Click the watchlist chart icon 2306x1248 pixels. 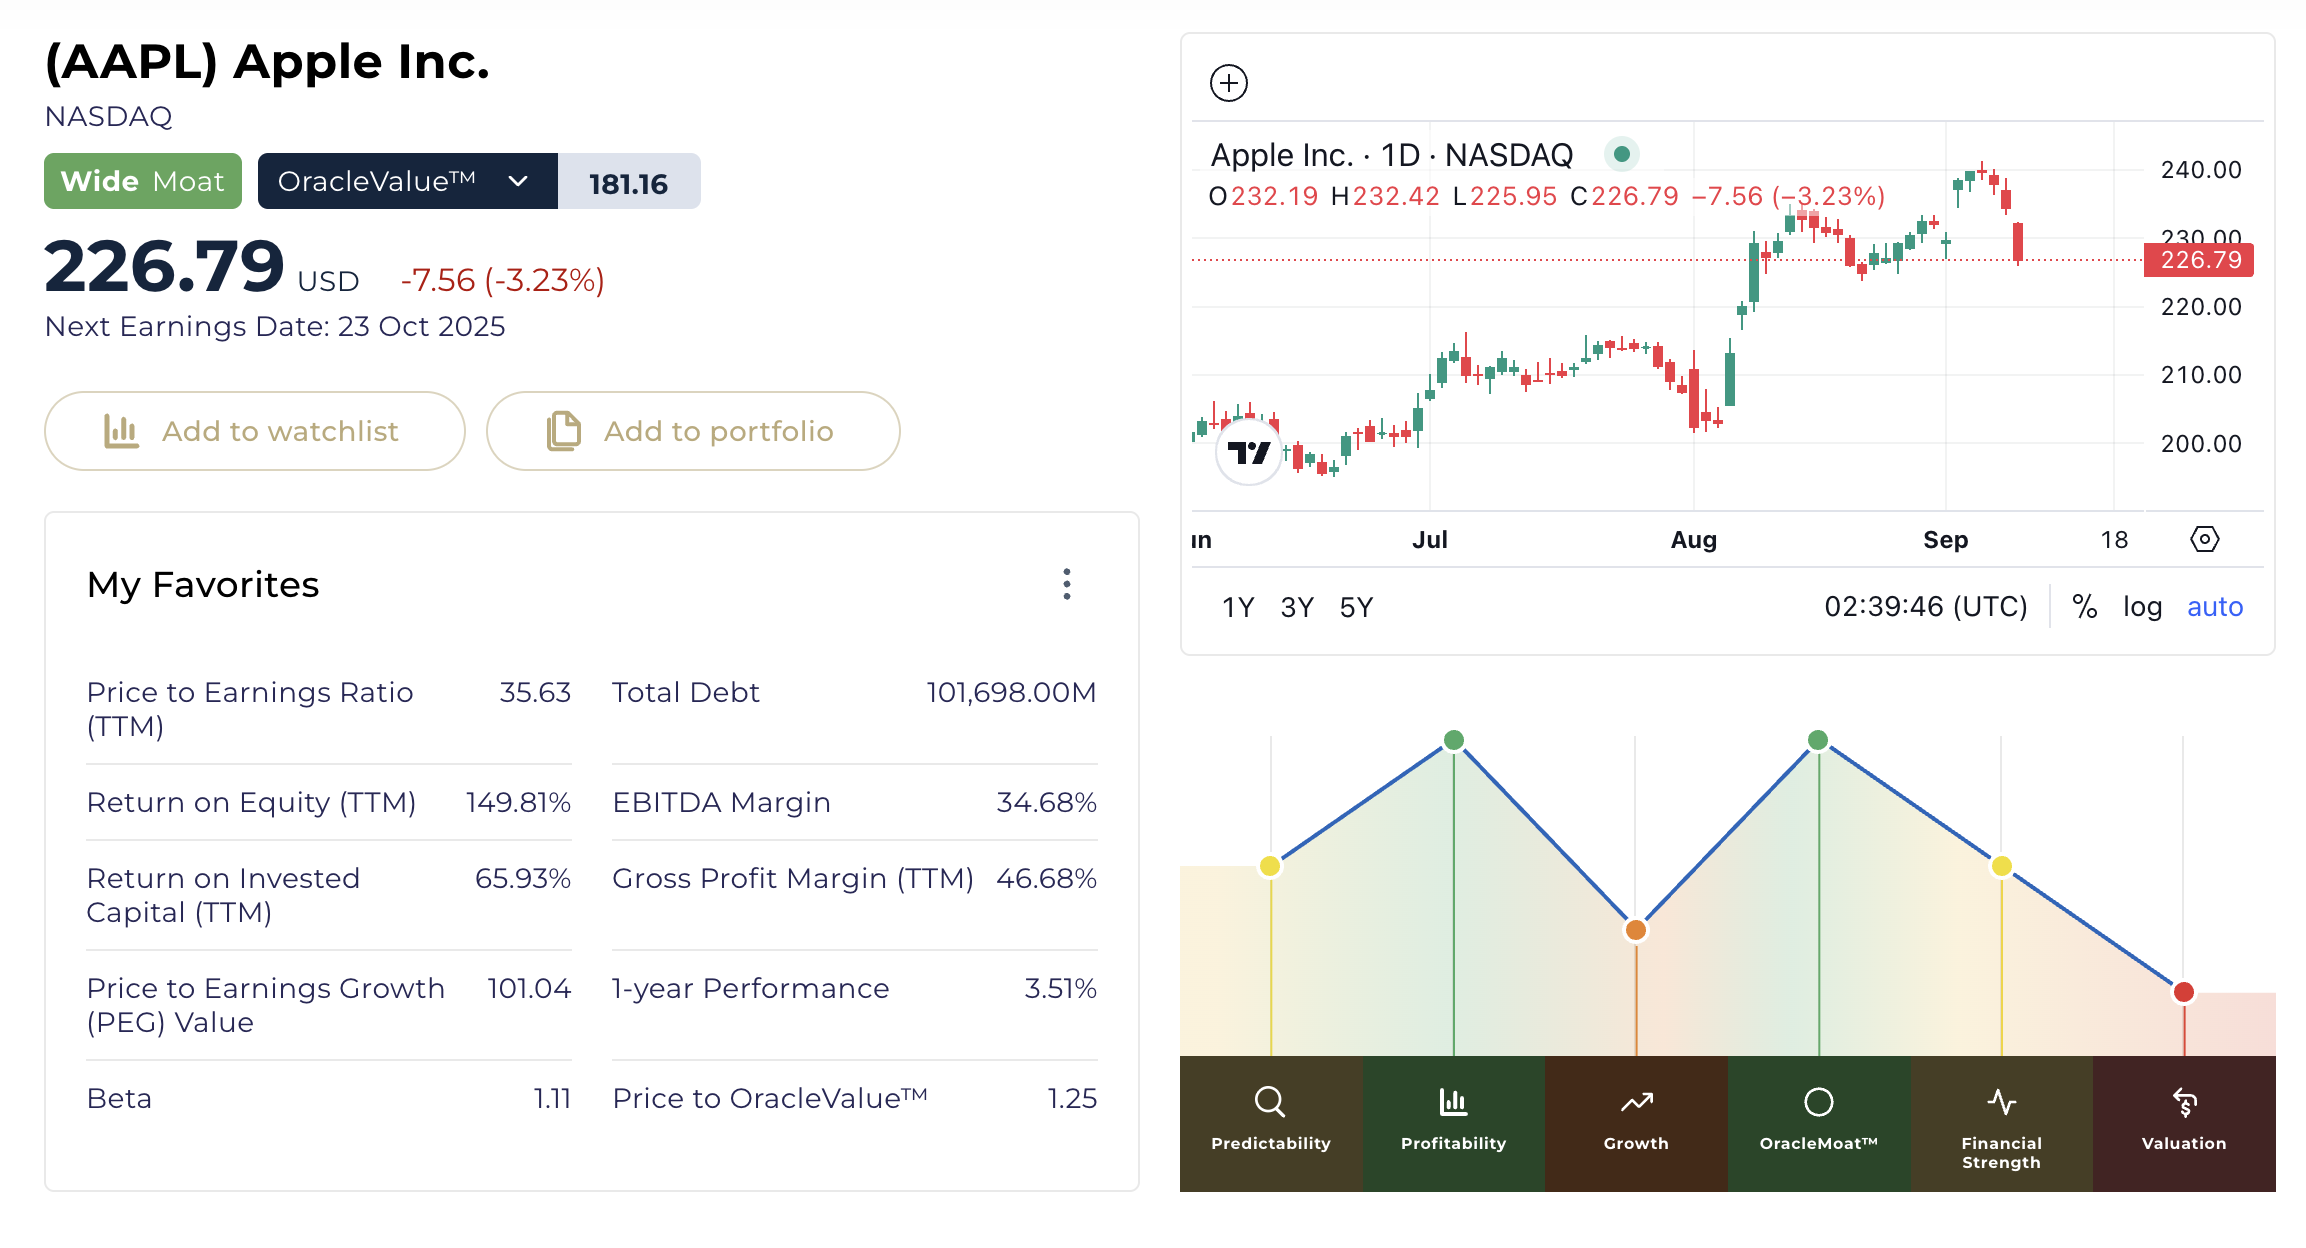pyautogui.click(x=121, y=431)
